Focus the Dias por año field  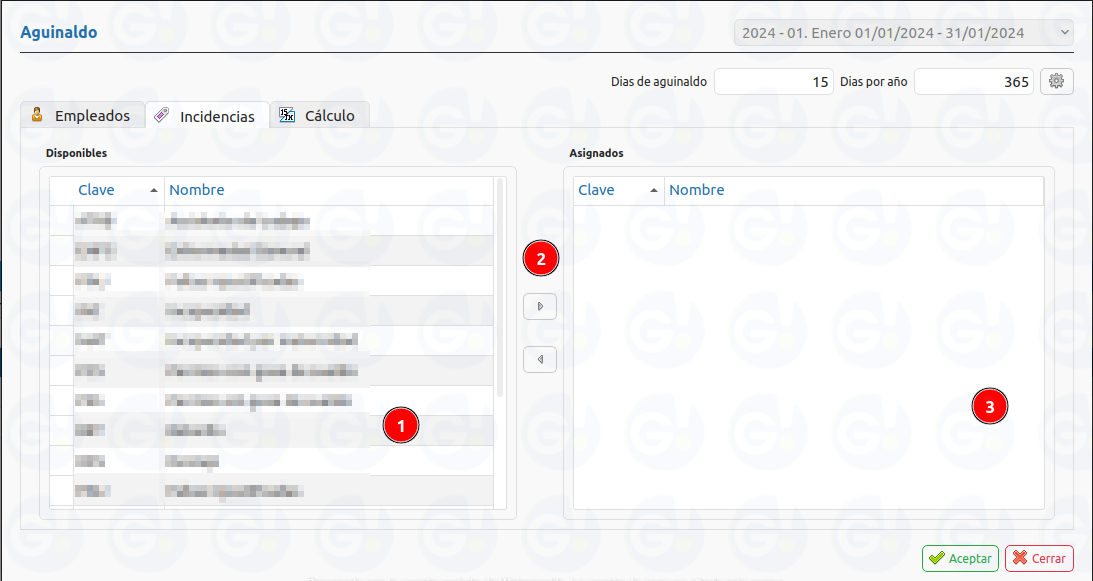coord(973,82)
